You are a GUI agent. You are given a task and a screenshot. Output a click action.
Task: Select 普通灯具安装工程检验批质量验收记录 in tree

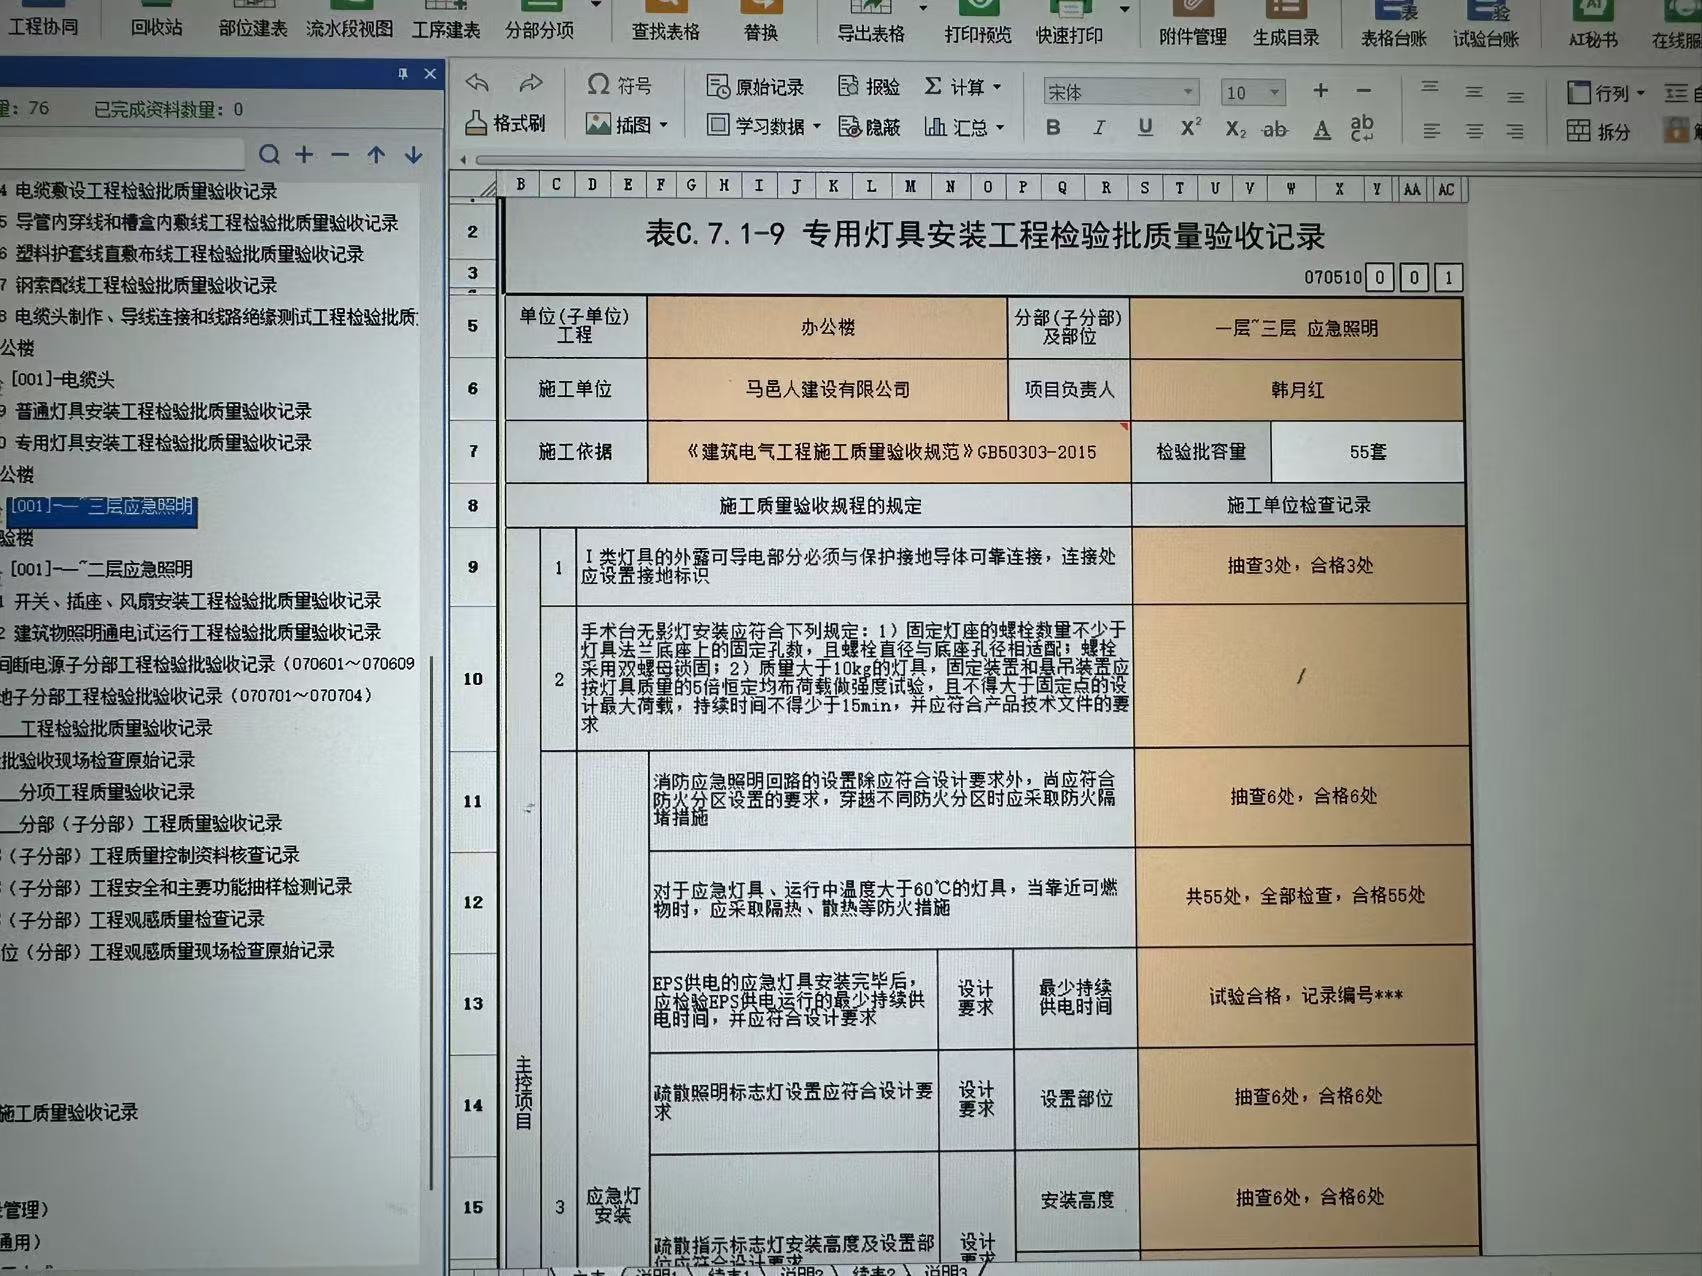coord(163,411)
